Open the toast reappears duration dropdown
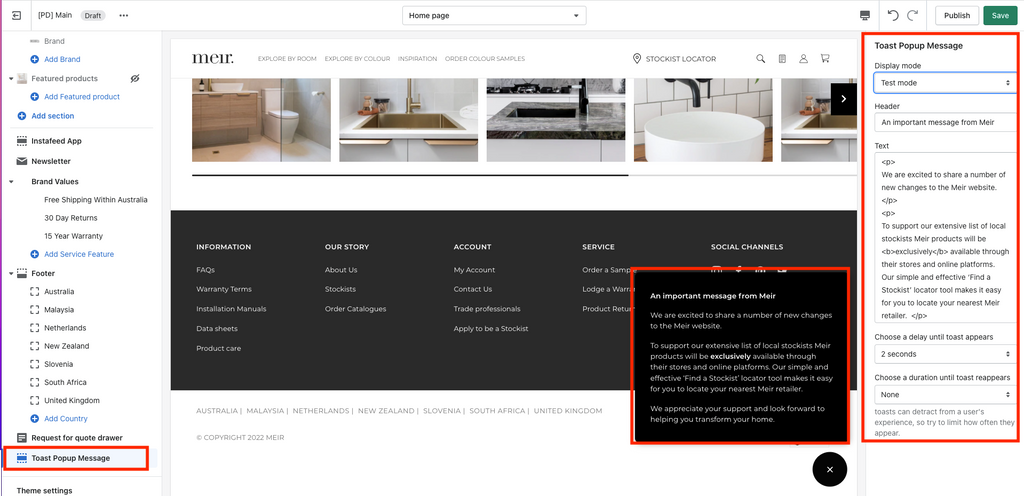Viewport: 1024px width, 496px height. (x=945, y=395)
